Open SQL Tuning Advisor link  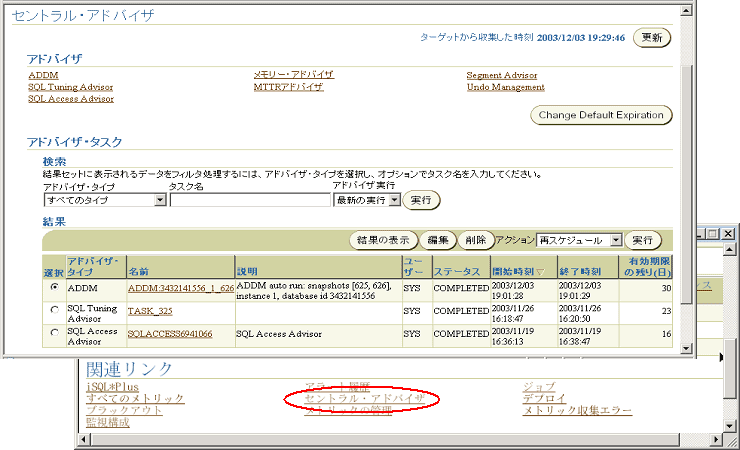tap(71, 87)
